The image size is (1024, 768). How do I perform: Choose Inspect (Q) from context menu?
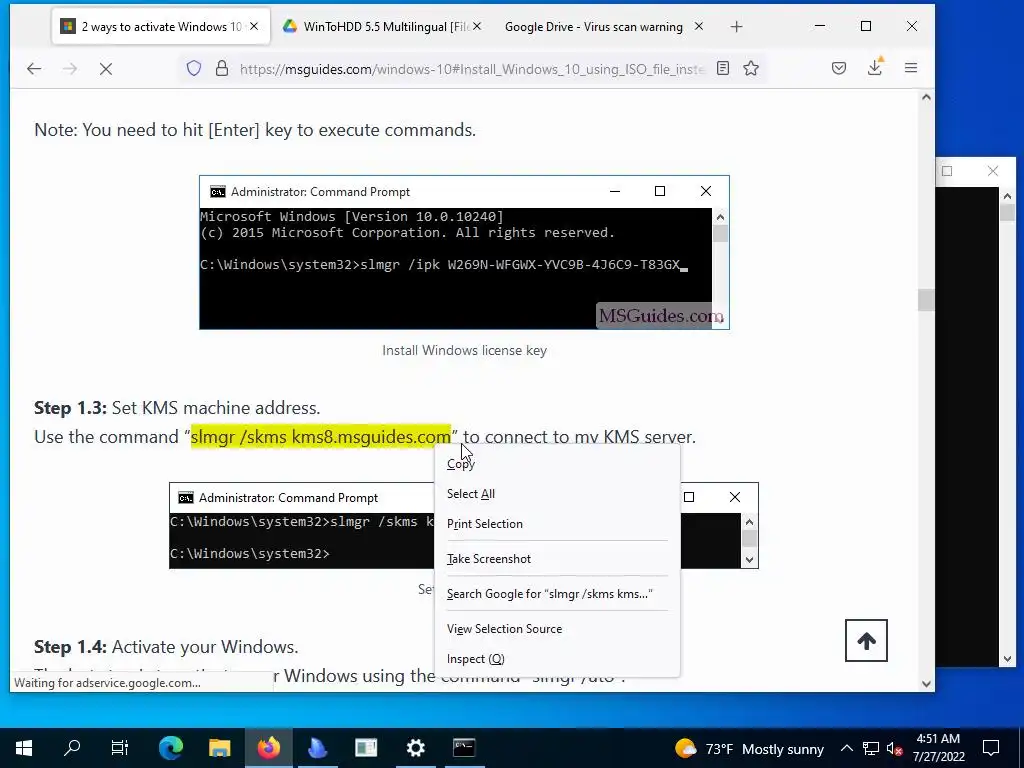pos(557,659)
